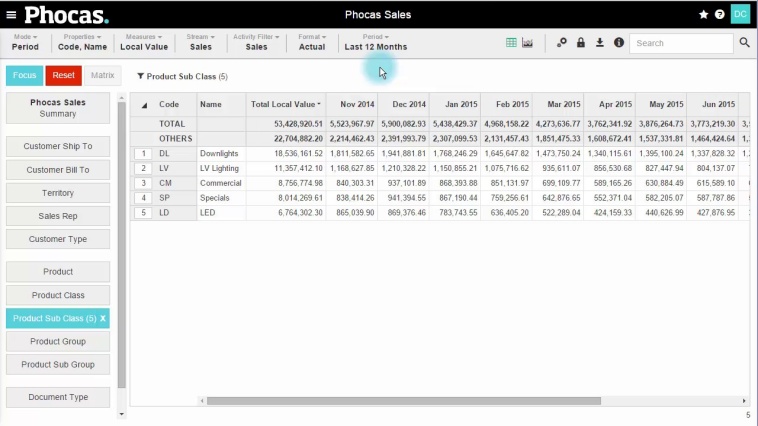Click the Nov 2014 column header

click(x=352, y=104)
